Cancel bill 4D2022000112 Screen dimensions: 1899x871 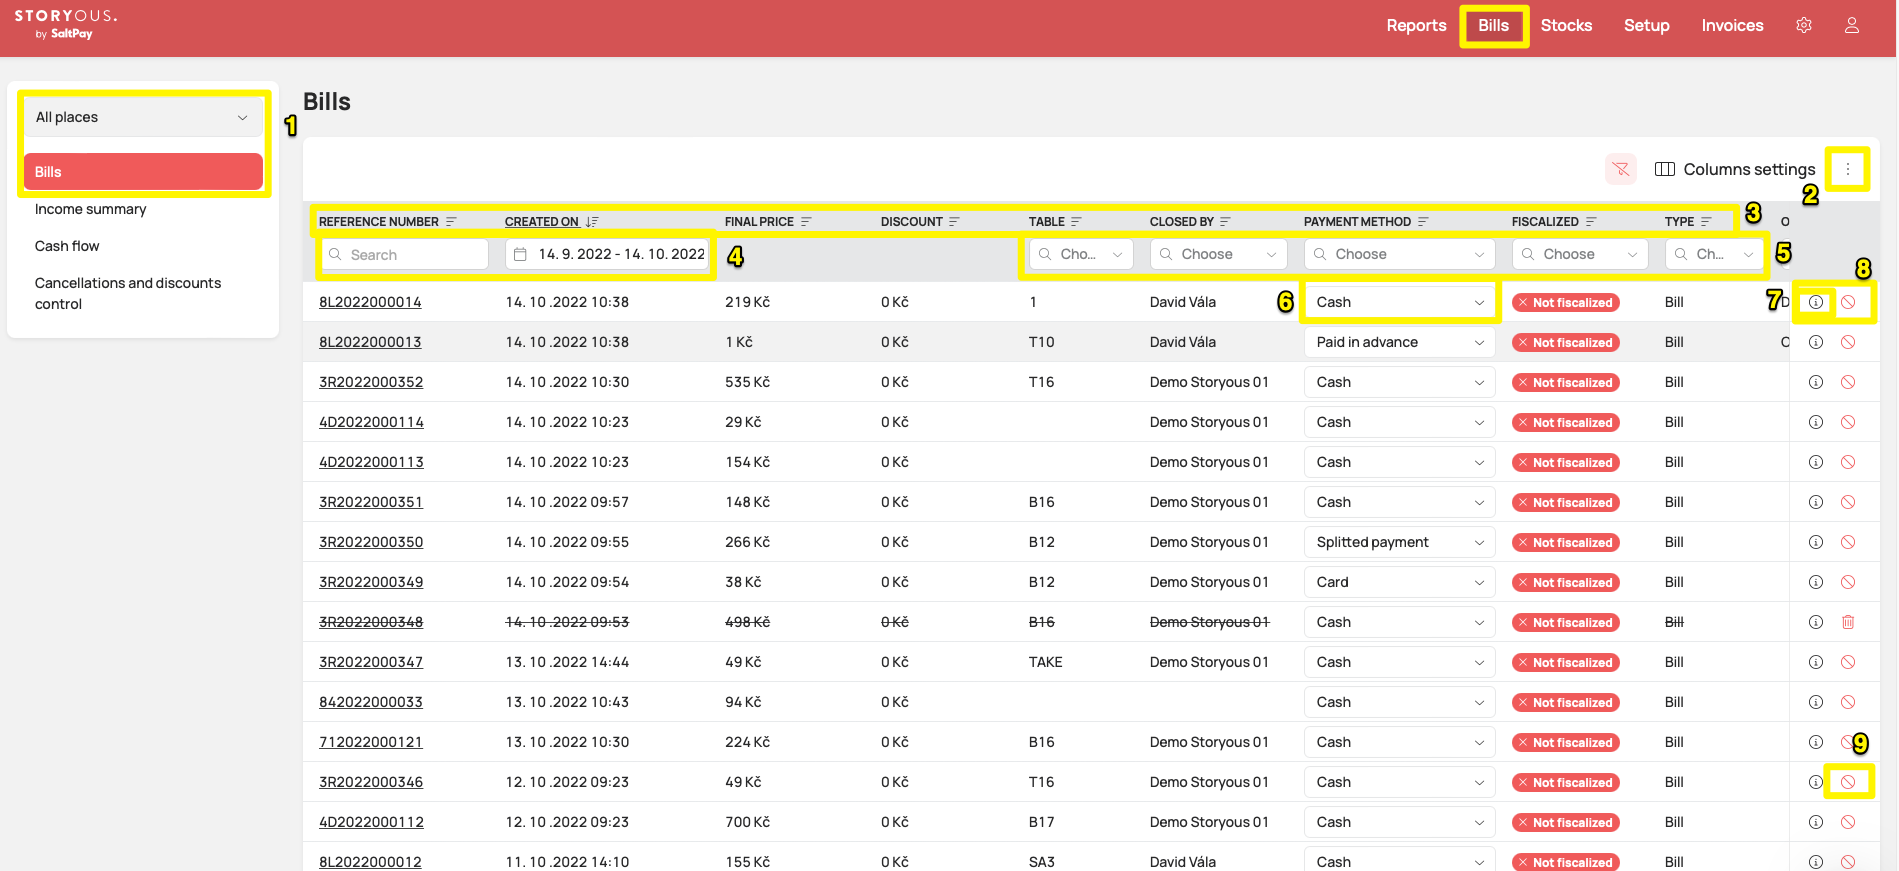1848,822
